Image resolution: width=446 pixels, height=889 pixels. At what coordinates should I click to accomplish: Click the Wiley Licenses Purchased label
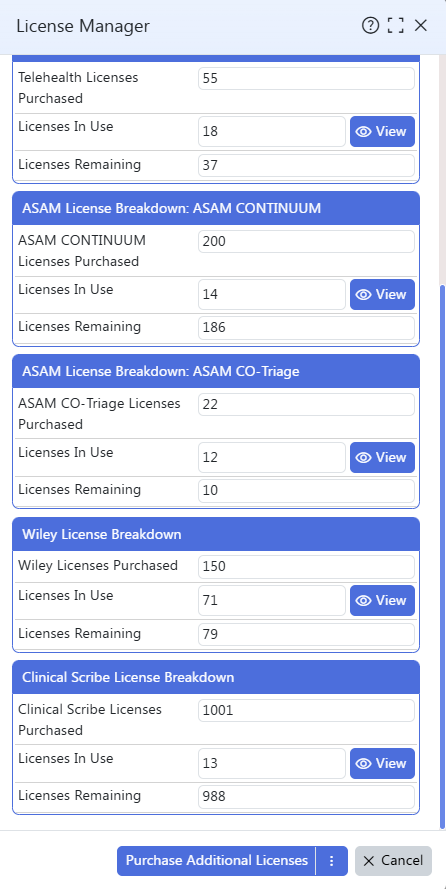click(x=98, y=565)
